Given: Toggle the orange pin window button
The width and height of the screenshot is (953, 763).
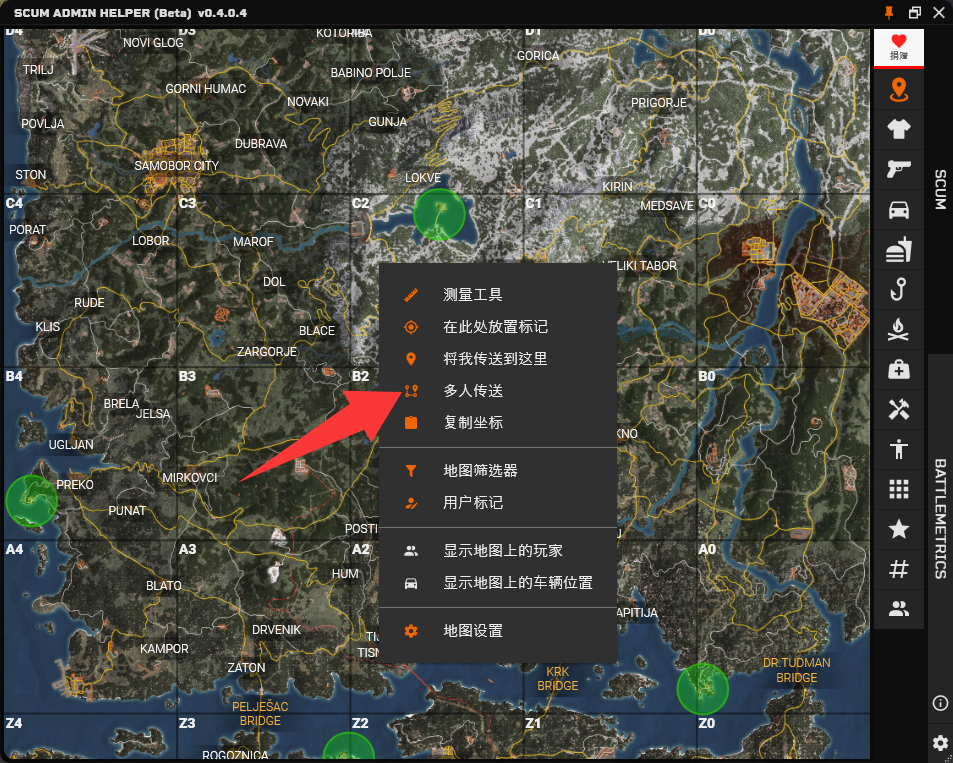Looking at the screenshot, I should click(x=889, y=12).
